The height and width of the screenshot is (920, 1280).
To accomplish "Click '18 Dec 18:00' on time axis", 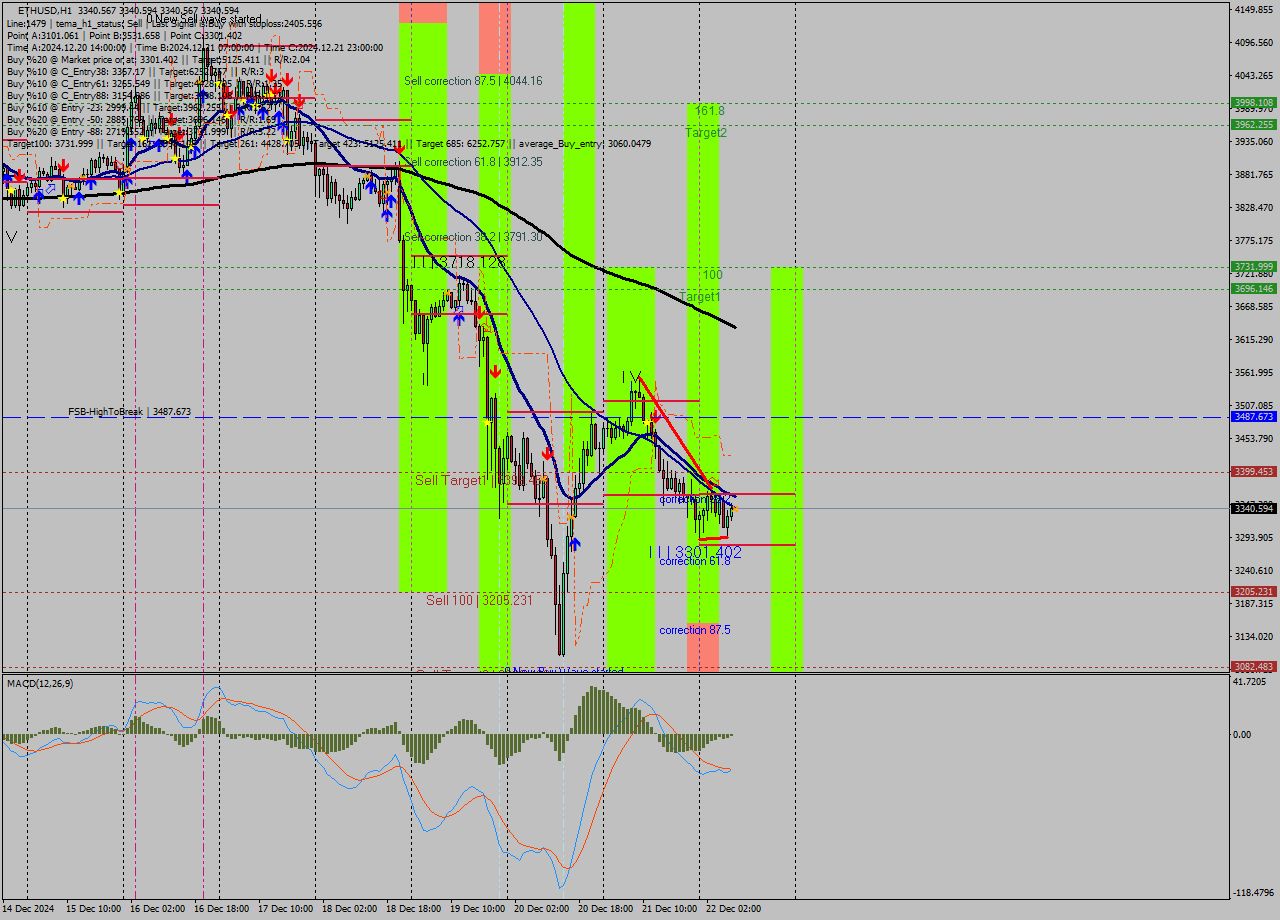I will click(x=414, y=909).
